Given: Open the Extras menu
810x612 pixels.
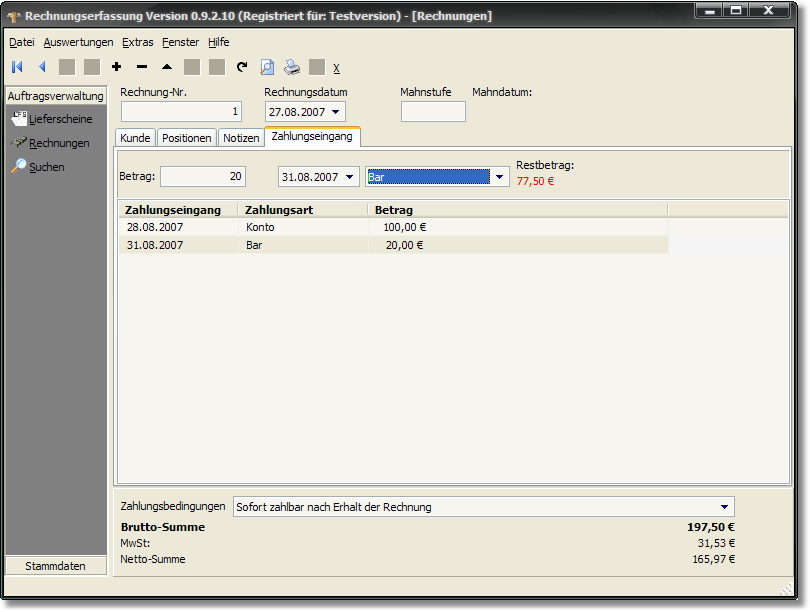Looking at the screenshot, I should [x=137, y=42].
